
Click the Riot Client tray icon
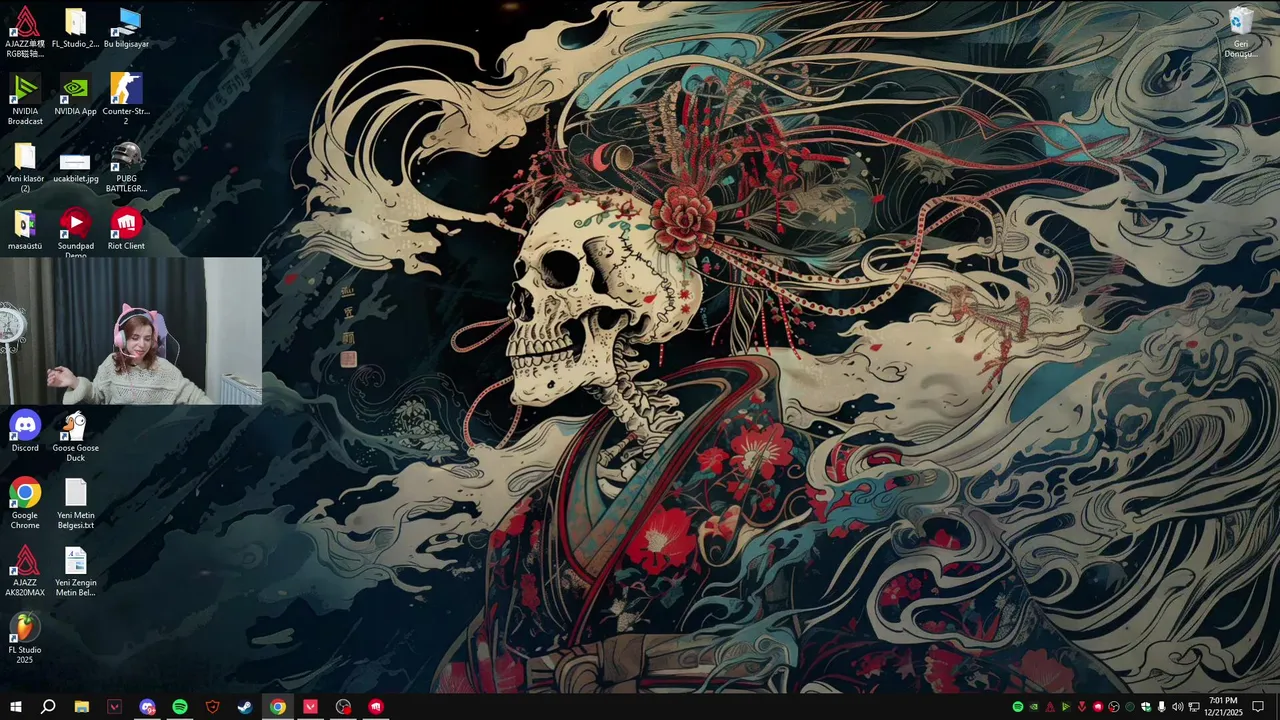[x=1098, y=707]
